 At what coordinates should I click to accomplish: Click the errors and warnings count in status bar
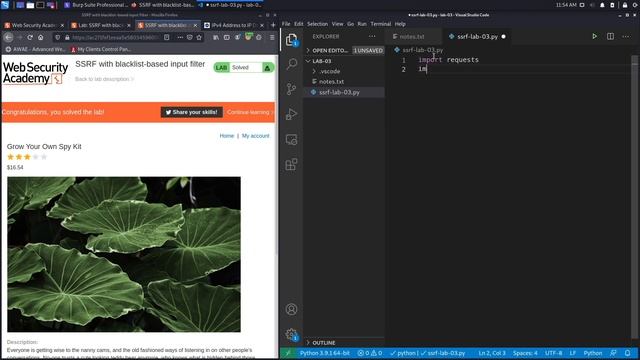[370, 353]
